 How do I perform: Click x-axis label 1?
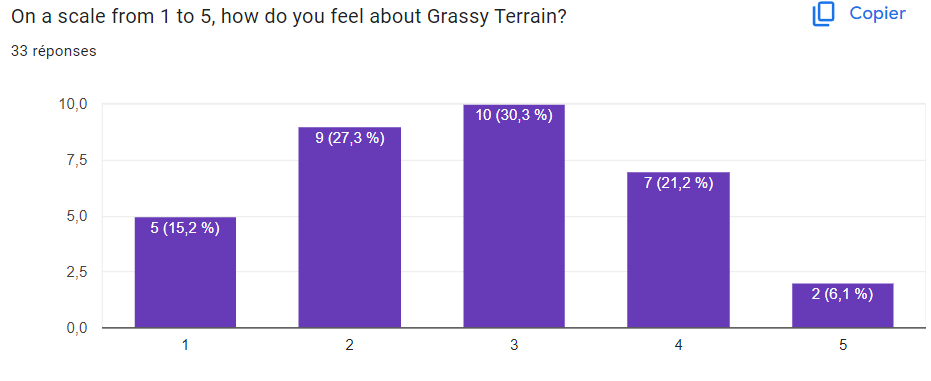coord(185,345)
